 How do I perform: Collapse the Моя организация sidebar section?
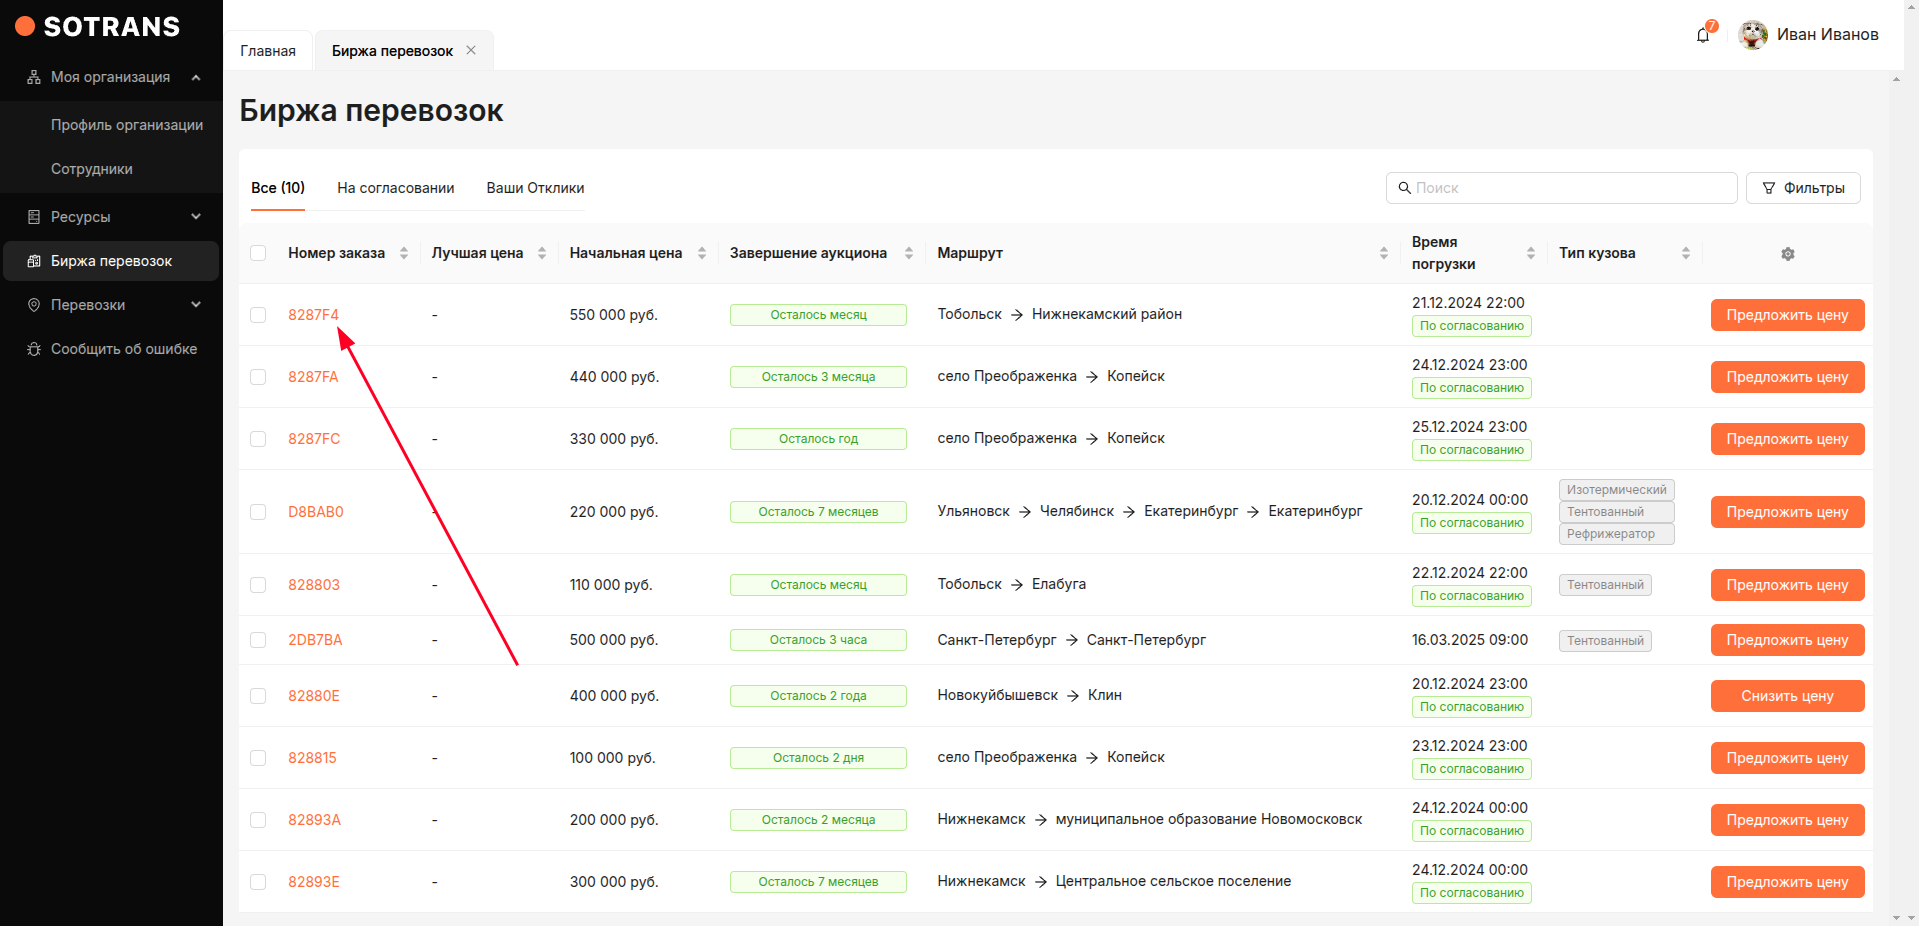point(196,78)
